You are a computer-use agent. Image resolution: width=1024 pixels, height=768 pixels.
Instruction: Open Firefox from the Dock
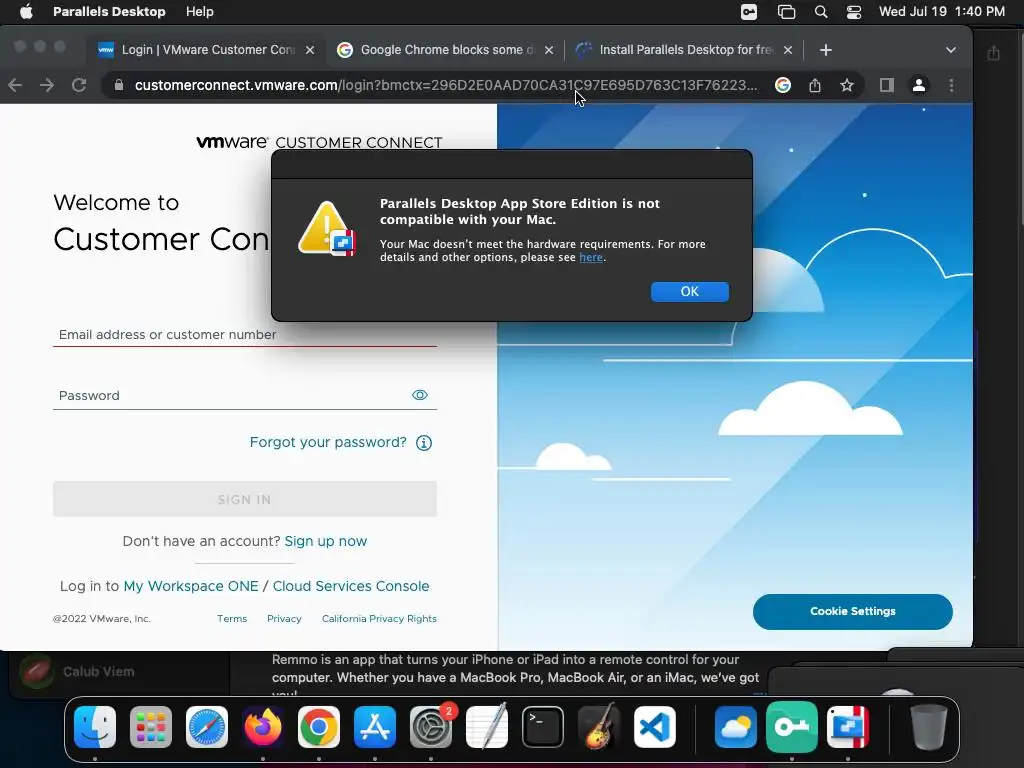tap(263, 726)
